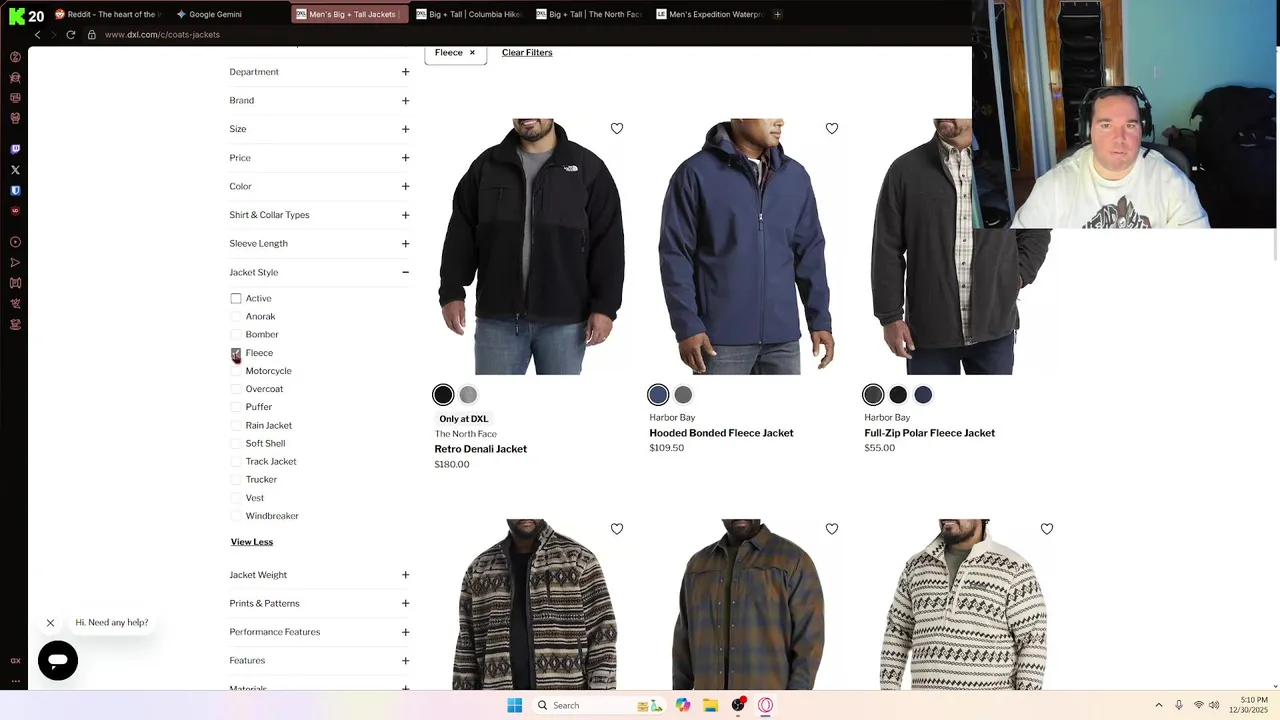Click the sidebar send-arrow flow icon
This screenshot has height=720, width=1280.
[15, 263]
